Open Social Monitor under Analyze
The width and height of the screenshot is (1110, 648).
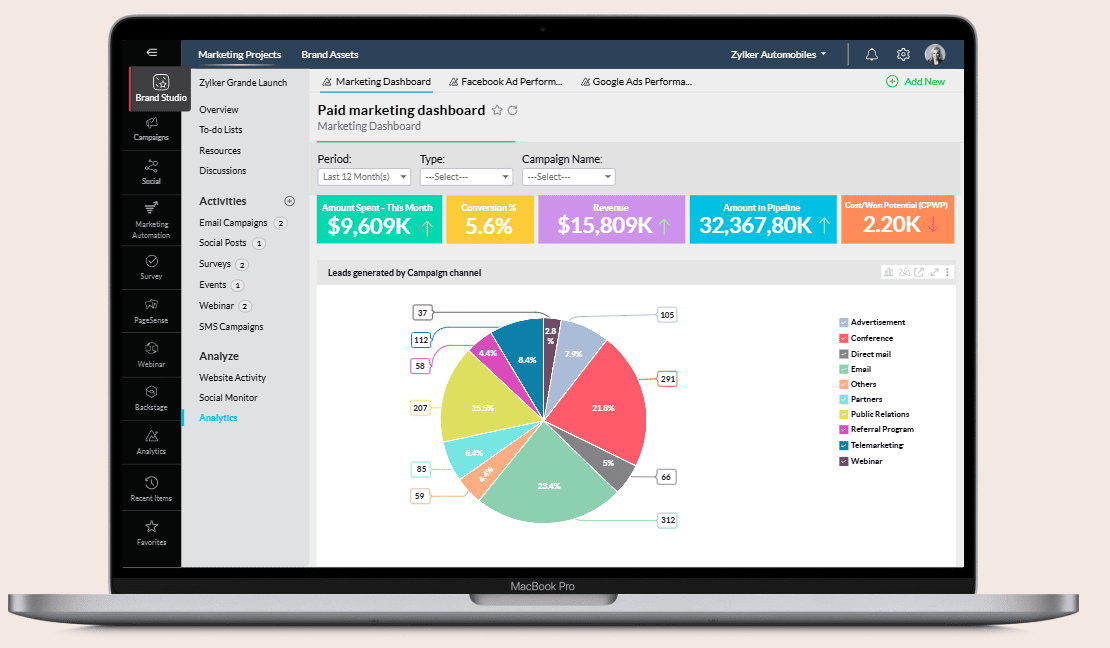pos(229,398)
